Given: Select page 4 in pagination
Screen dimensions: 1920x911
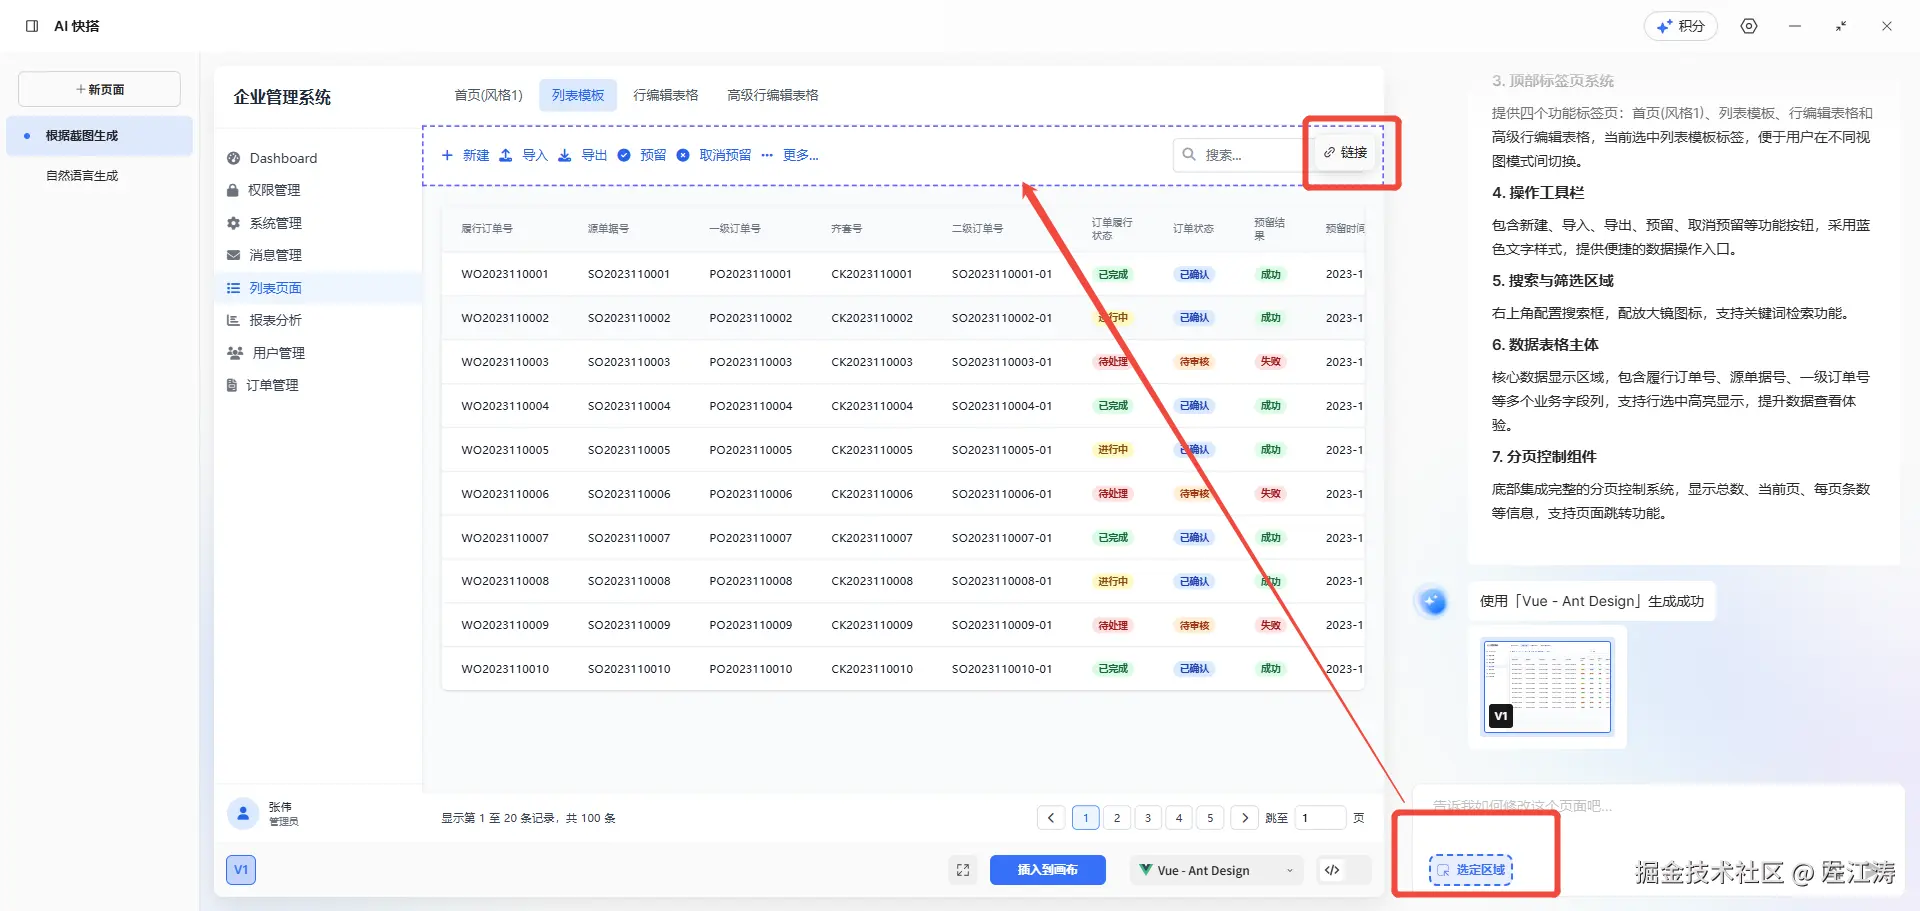Looking at the screenshot, I should coord(1179,818).
